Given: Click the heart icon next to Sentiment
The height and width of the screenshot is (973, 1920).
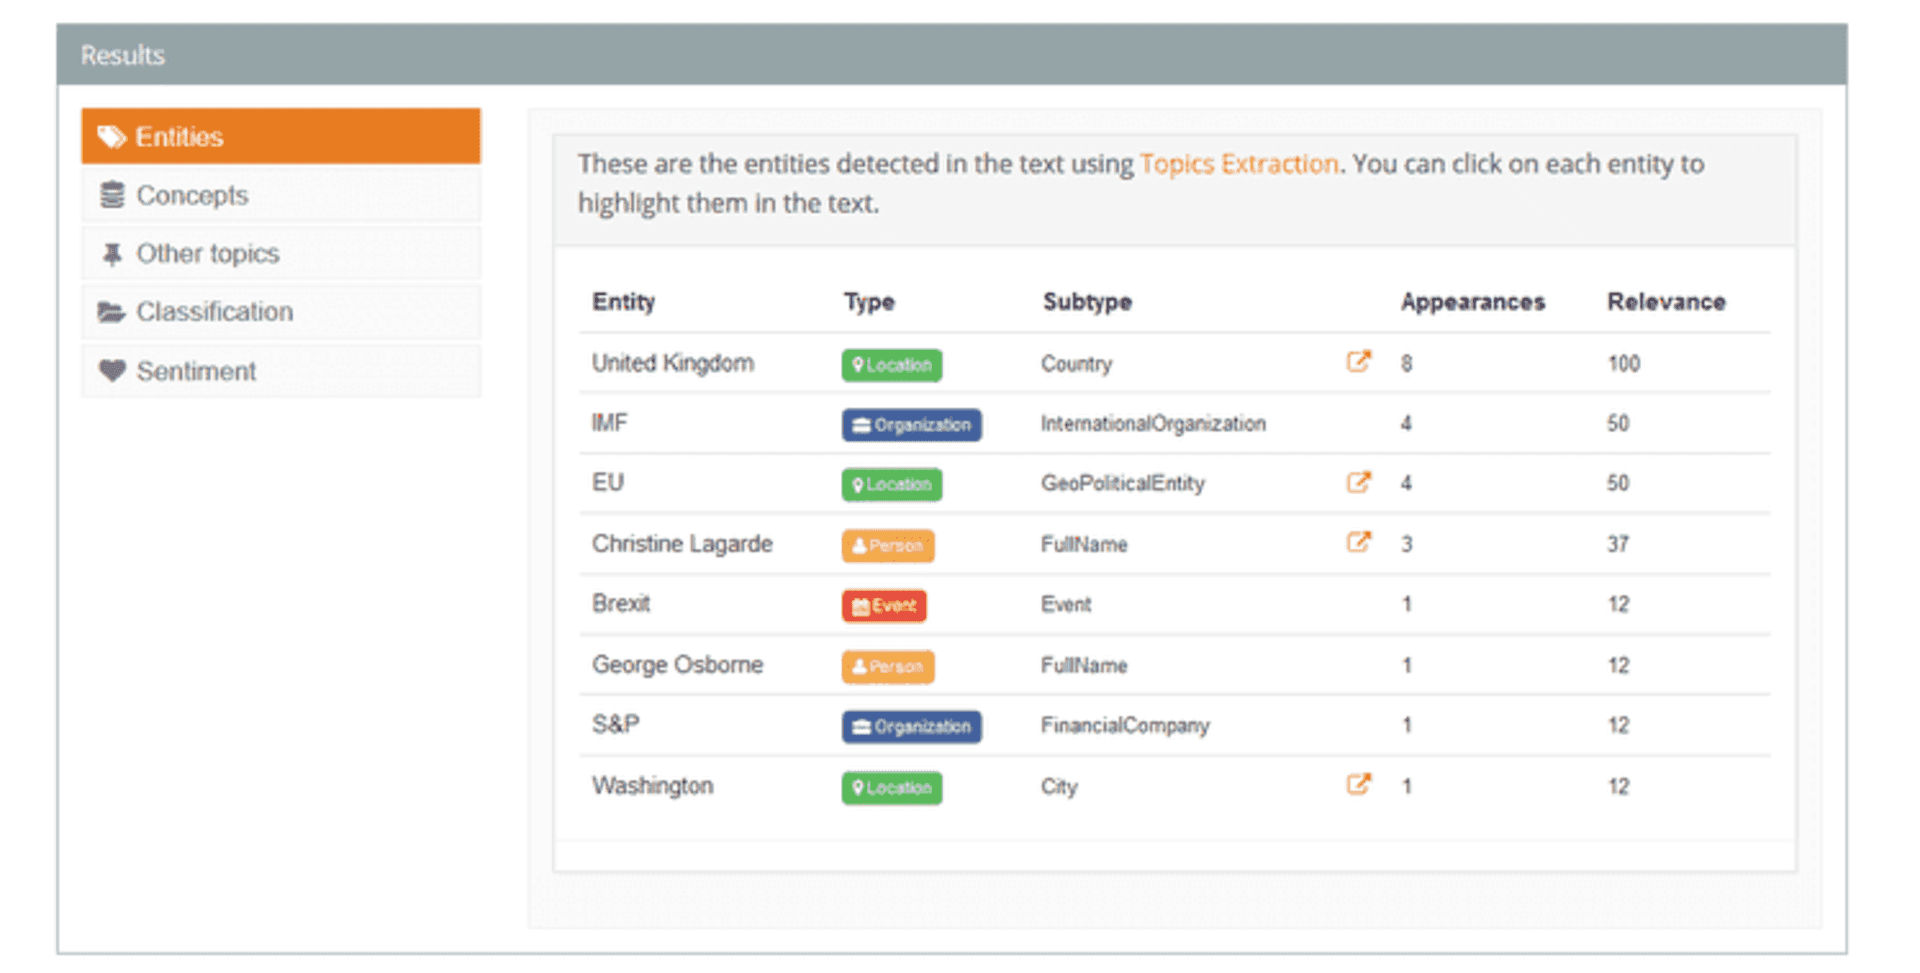Looking at the screenshot, I should pos(113,370).
